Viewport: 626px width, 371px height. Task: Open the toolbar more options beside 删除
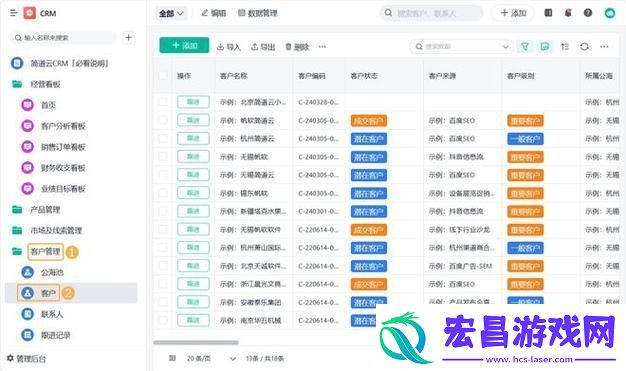coord(322,47)
